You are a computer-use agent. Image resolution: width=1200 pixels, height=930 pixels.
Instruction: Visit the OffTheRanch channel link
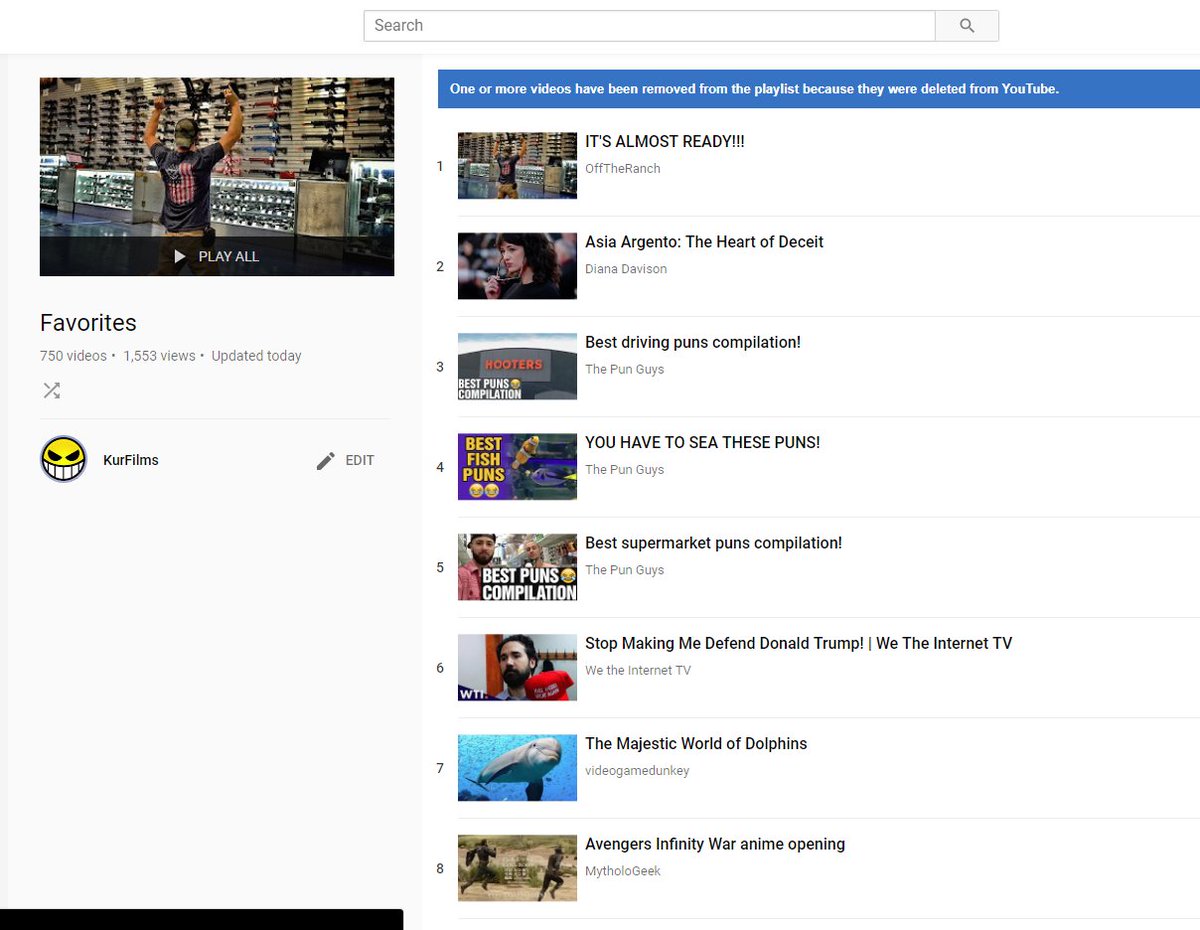pyautogui.click(x=623, y=169)
